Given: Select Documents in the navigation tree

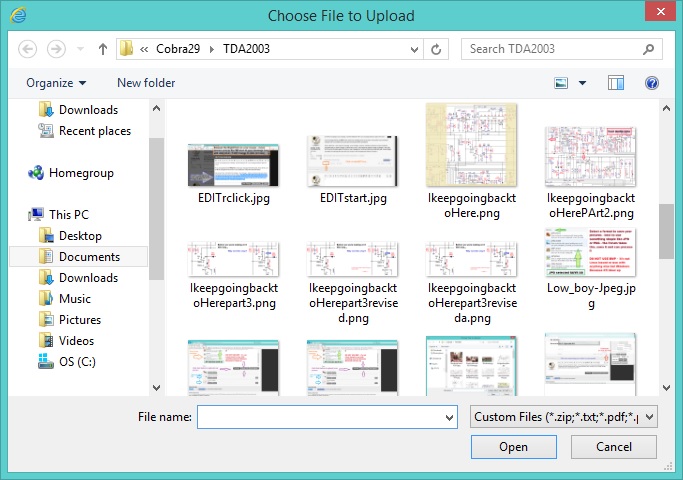Looking at the screenshot, I should point(88,256).
